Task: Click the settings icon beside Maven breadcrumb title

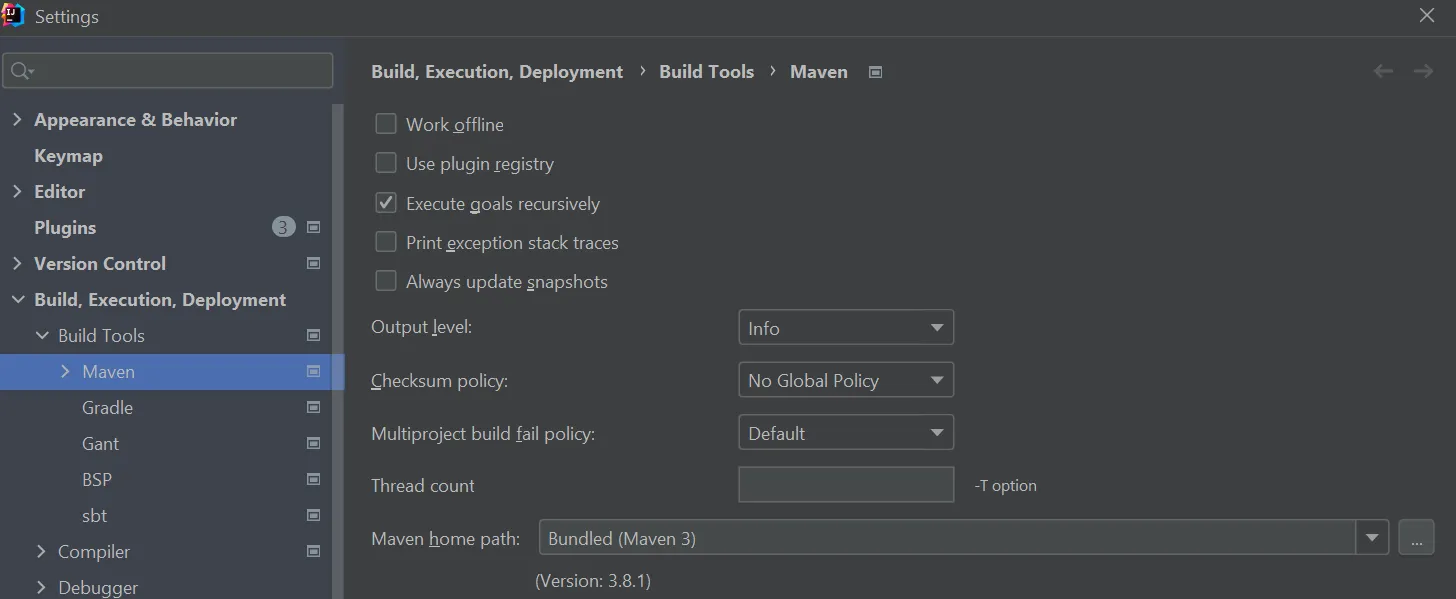Action: 875,72
